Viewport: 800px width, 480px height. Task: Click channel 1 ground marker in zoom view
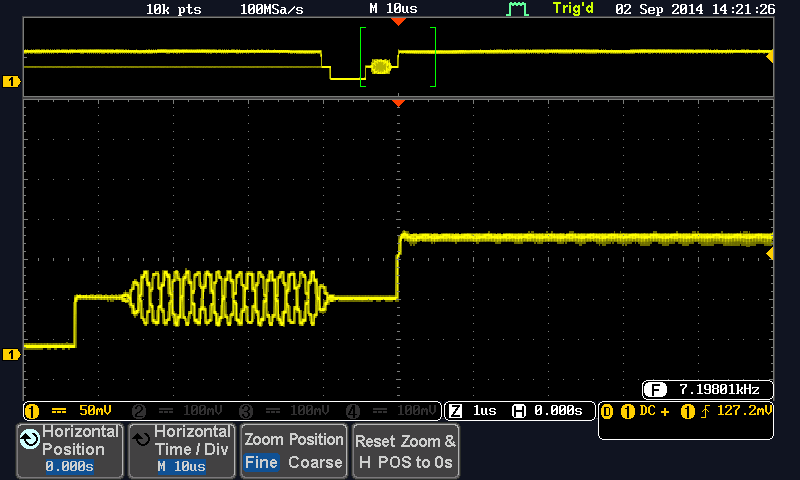click(x=12, y=354)
